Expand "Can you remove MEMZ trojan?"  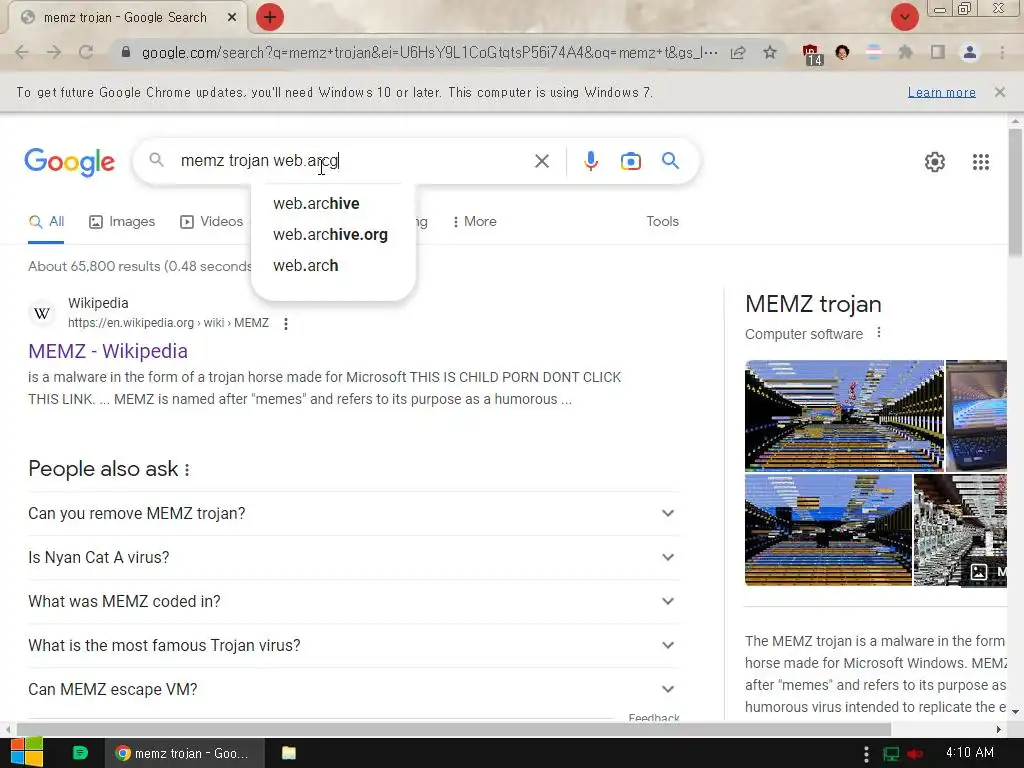(x=354, y=513)
